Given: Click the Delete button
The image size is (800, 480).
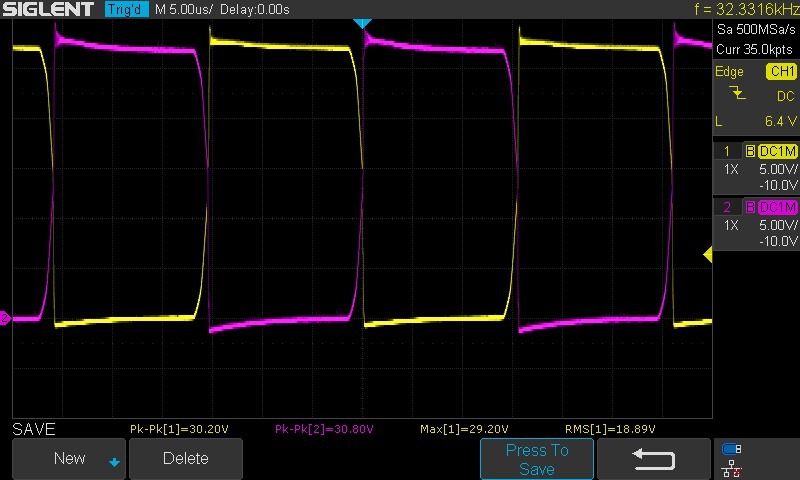Looking at the screenshot, I should (x=186, y=459).
